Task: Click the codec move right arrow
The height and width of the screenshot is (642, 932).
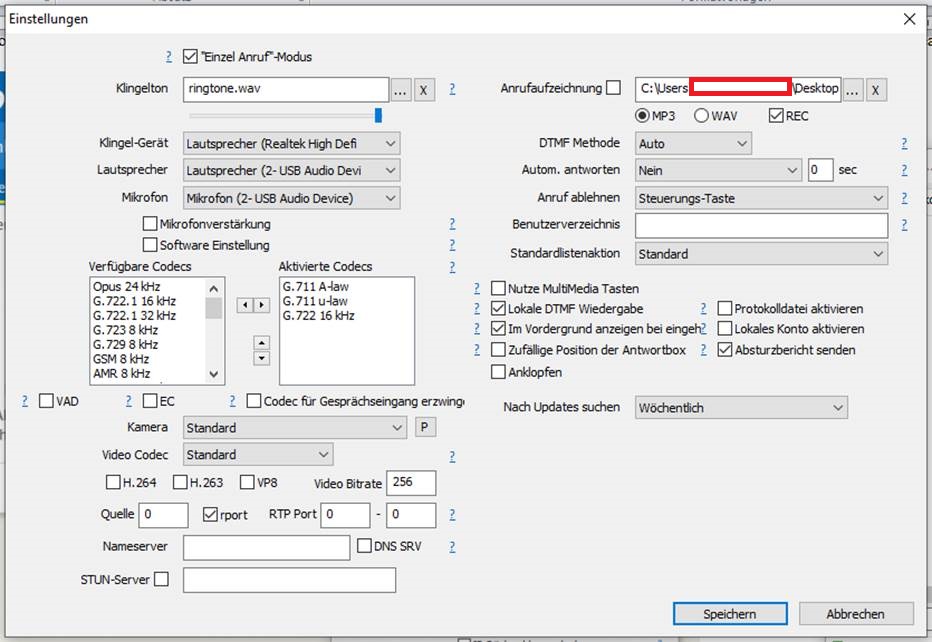Action: tap(262, 305)
